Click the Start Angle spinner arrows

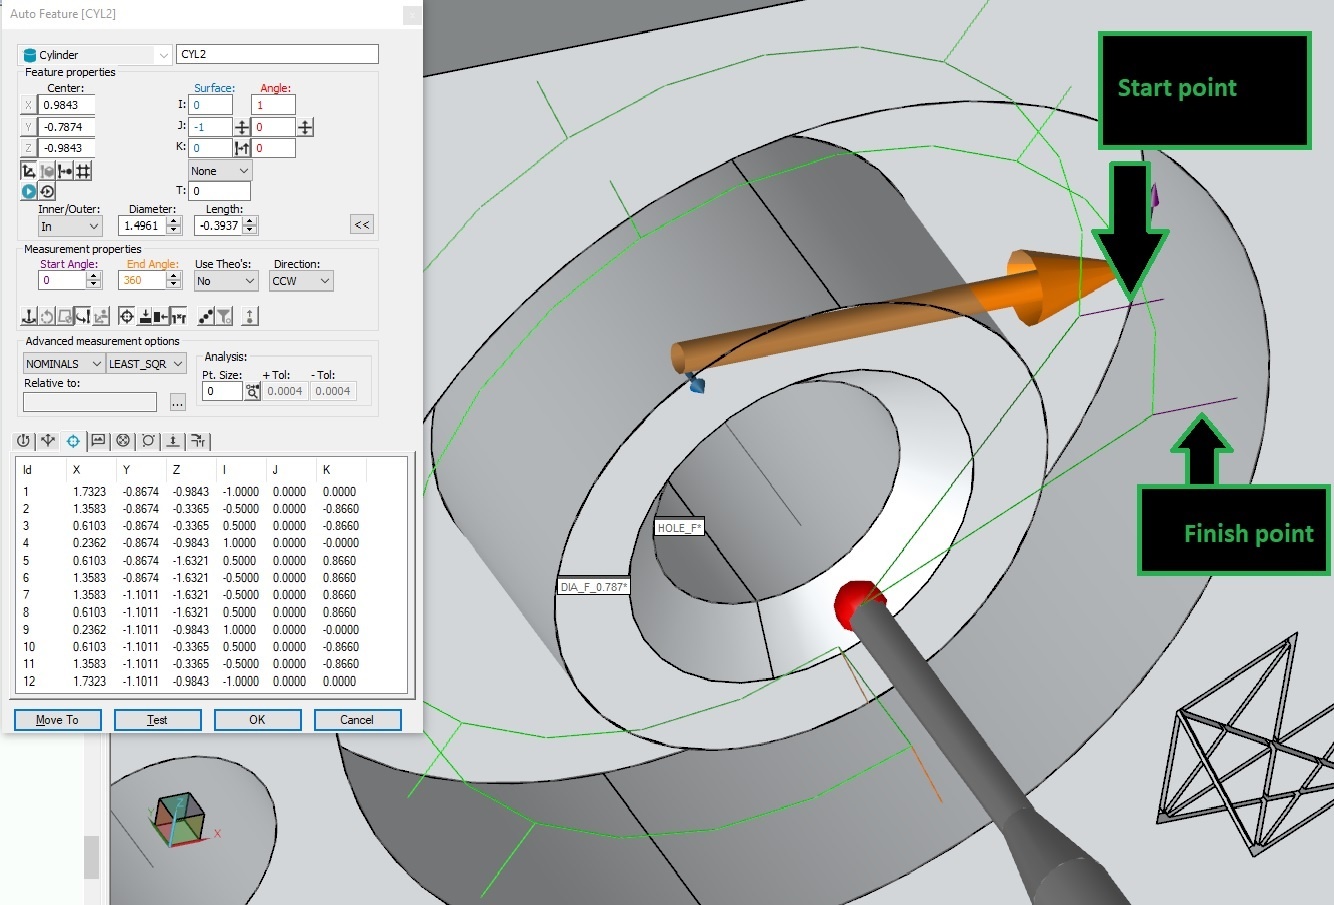94,281
